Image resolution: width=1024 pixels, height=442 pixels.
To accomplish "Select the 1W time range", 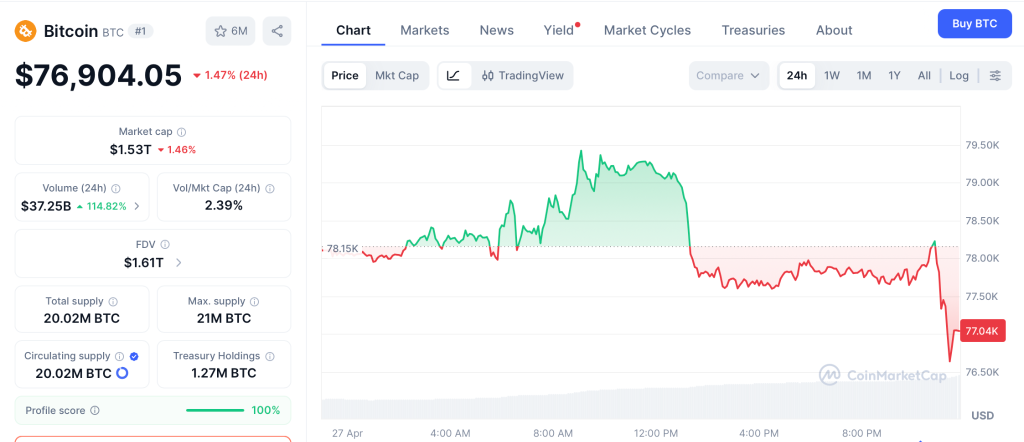I will pos(832,75).
